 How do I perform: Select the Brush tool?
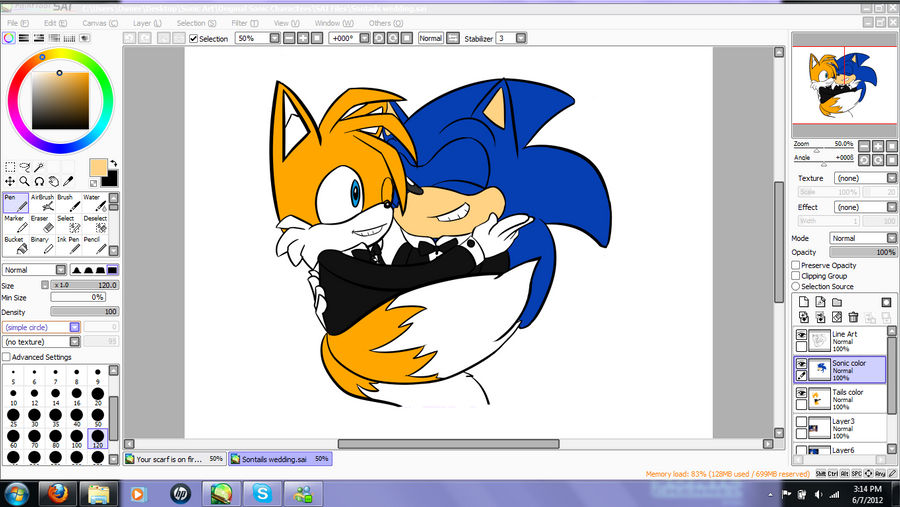click(x=68, y=203)
